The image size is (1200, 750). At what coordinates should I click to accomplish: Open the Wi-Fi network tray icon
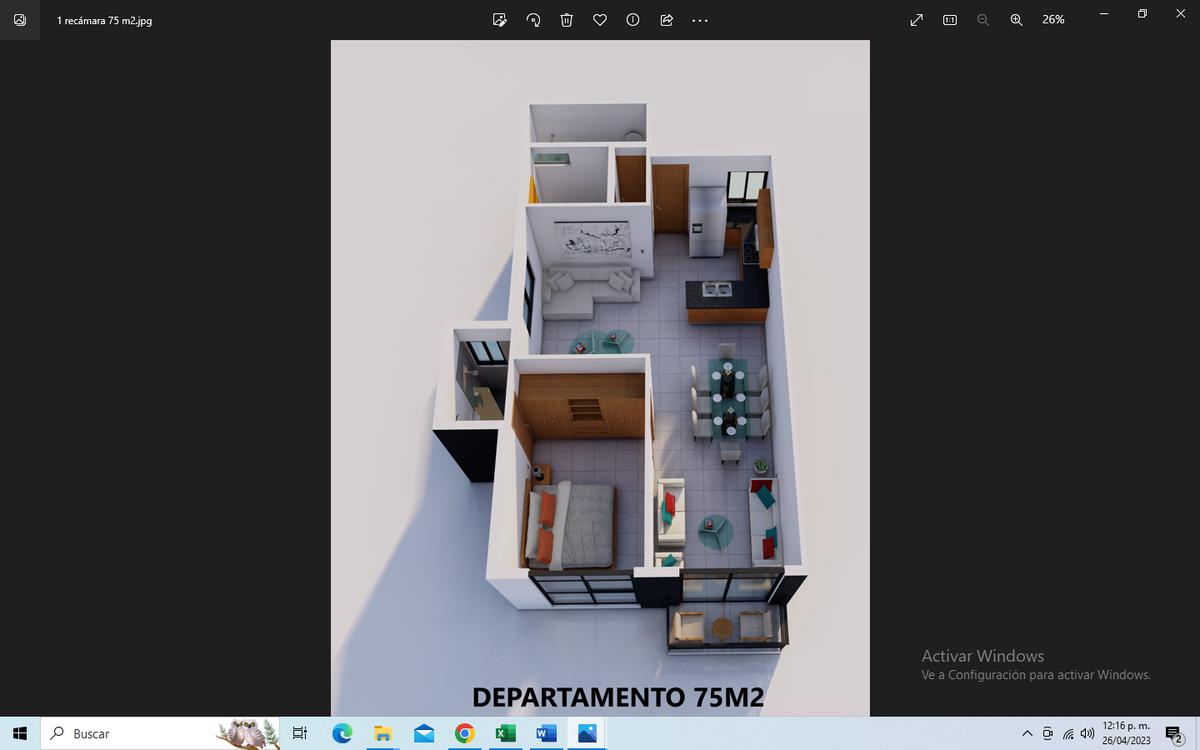pos(1068,734)
